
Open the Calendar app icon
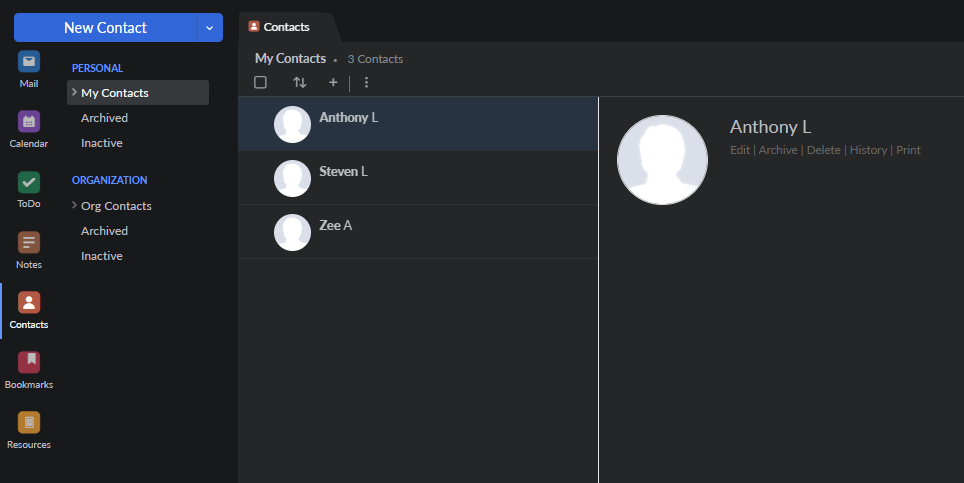pos(29,122)
